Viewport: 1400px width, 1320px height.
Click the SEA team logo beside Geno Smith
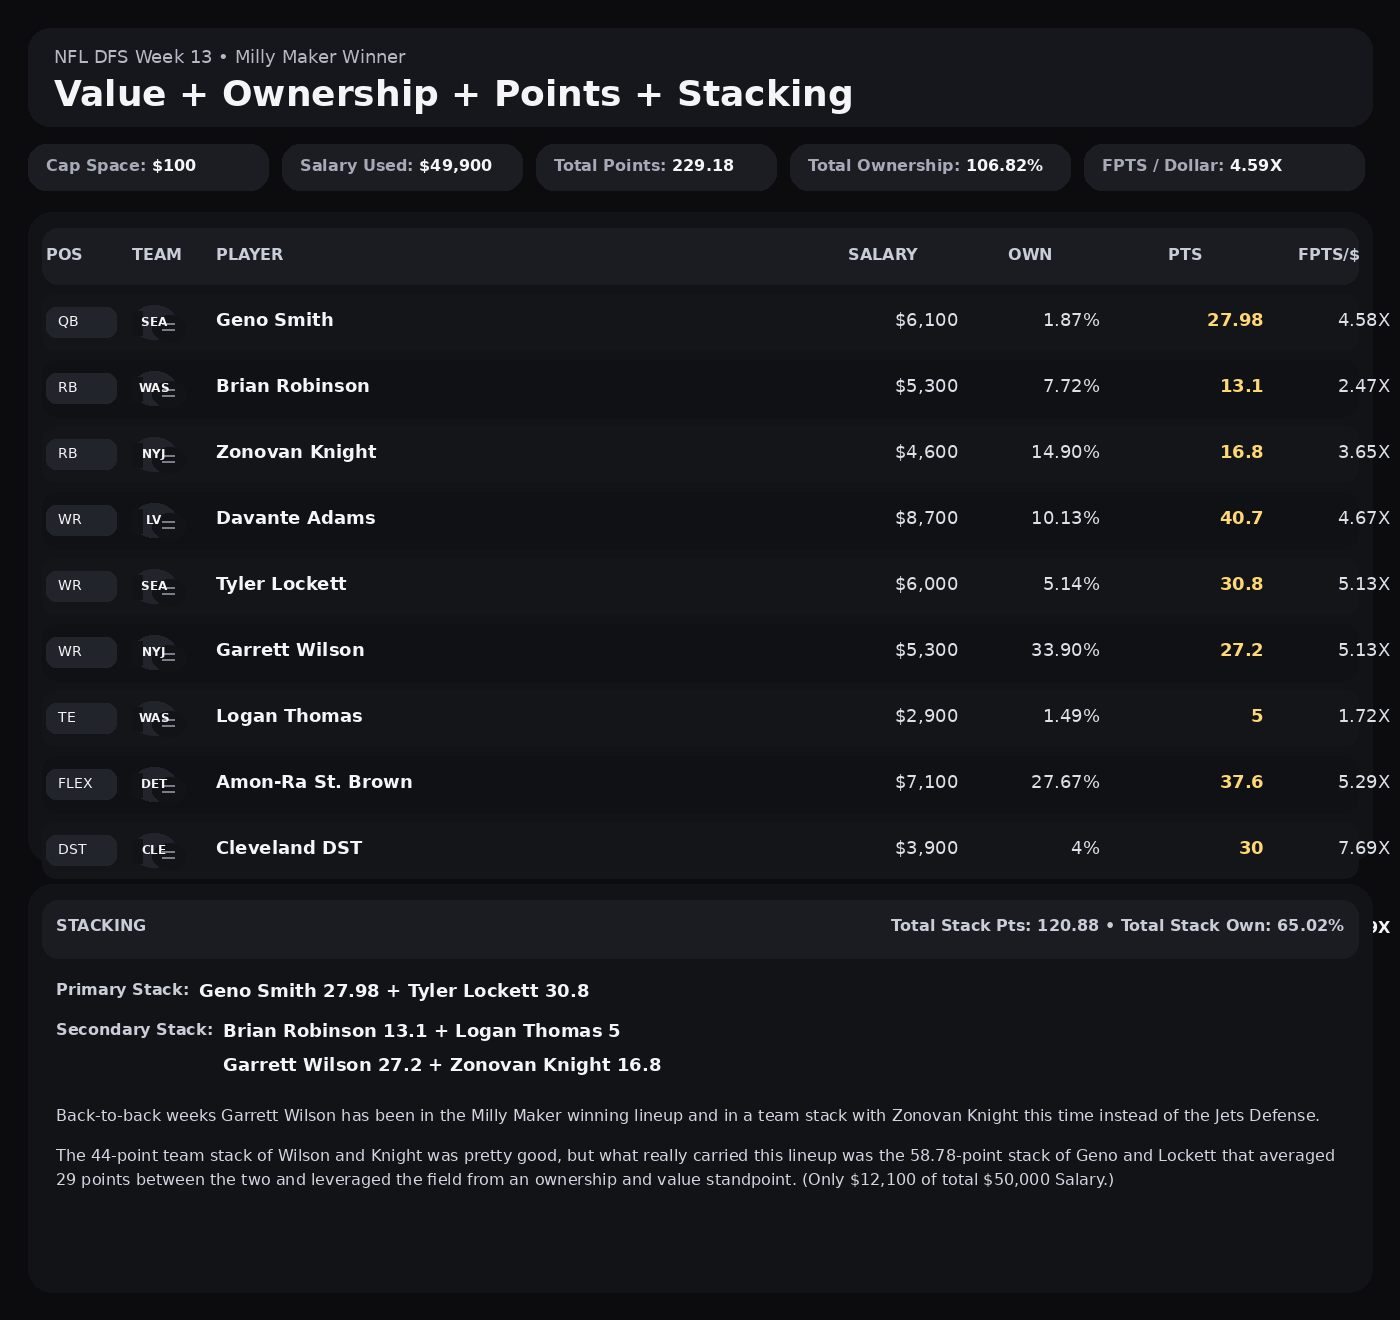156,322
